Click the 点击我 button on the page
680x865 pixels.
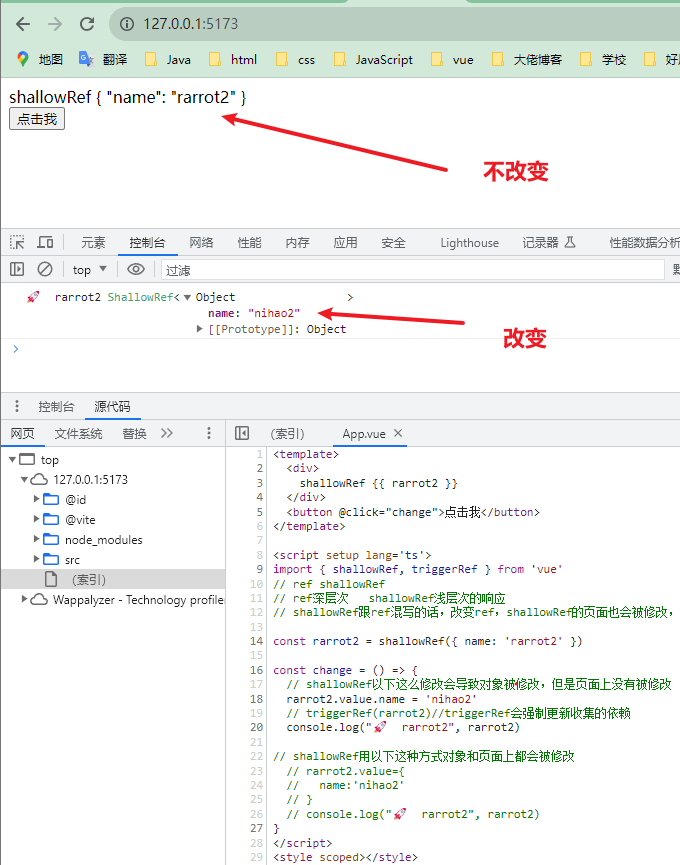37,119
